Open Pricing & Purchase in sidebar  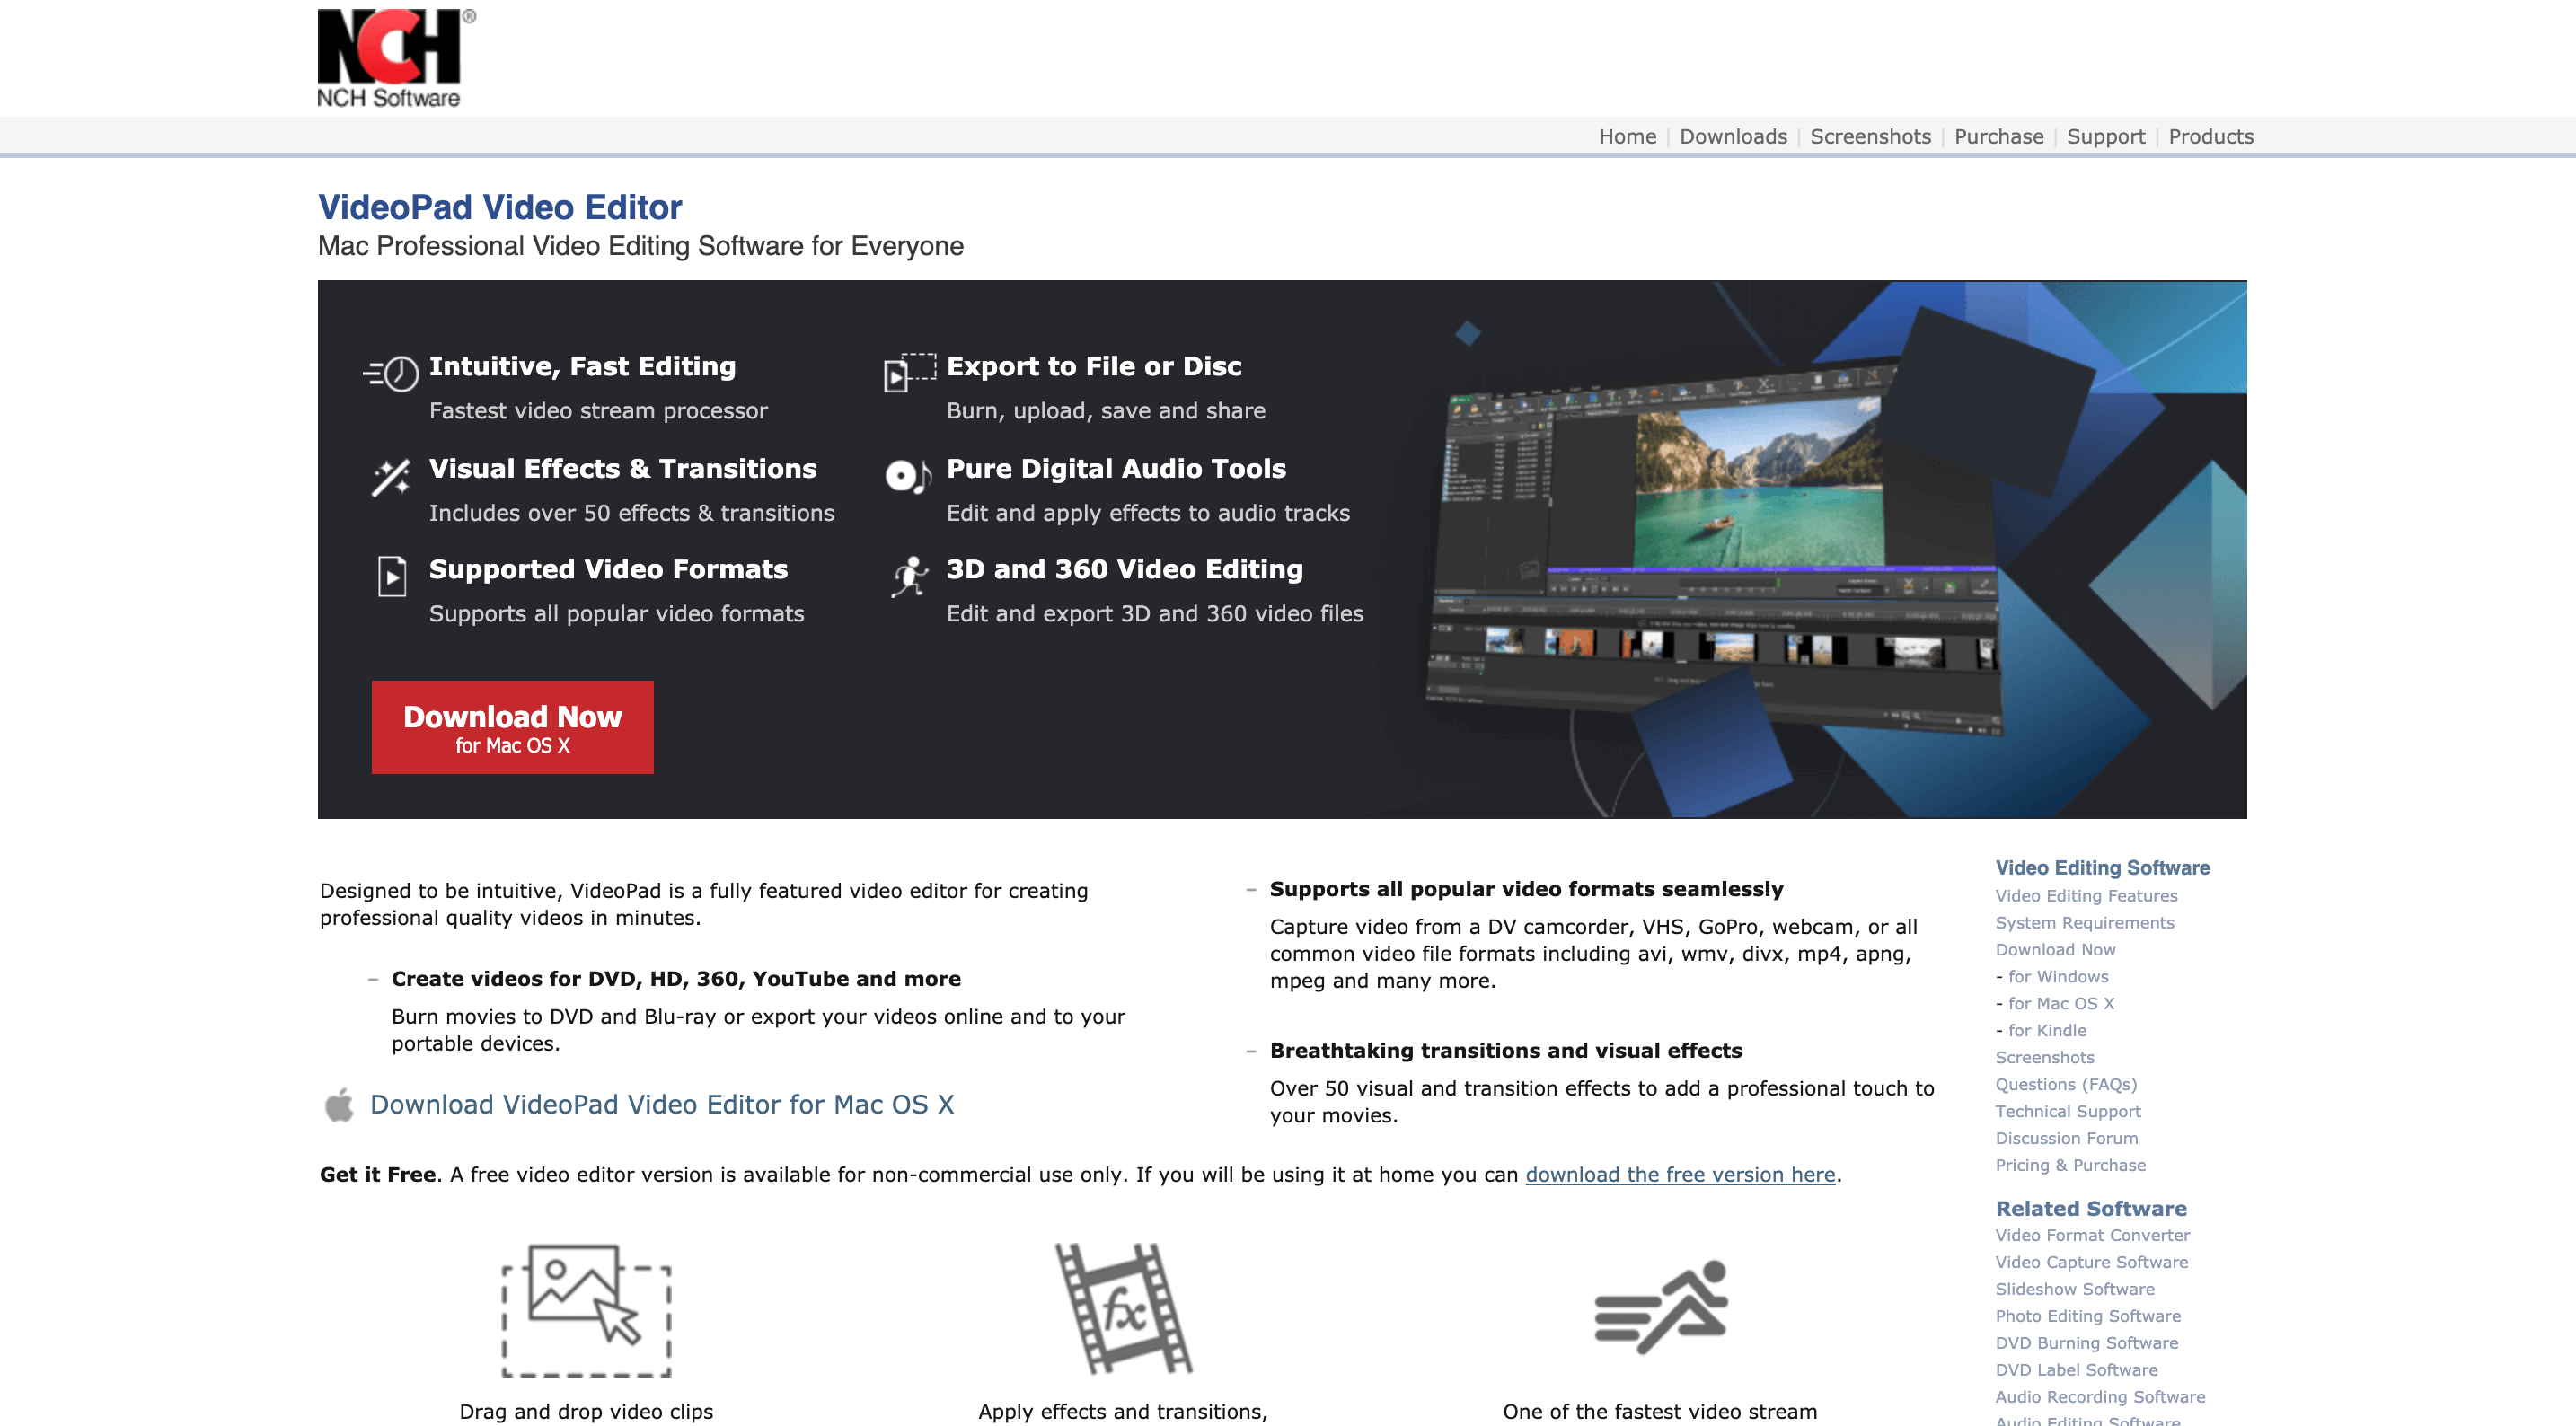coord(2070,1166)
